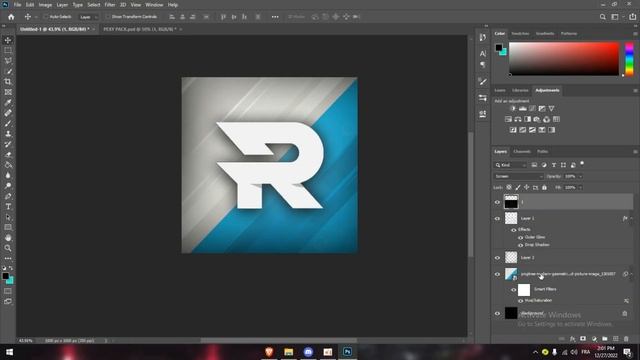Hide the top selected layer

[x=497, y=202]
